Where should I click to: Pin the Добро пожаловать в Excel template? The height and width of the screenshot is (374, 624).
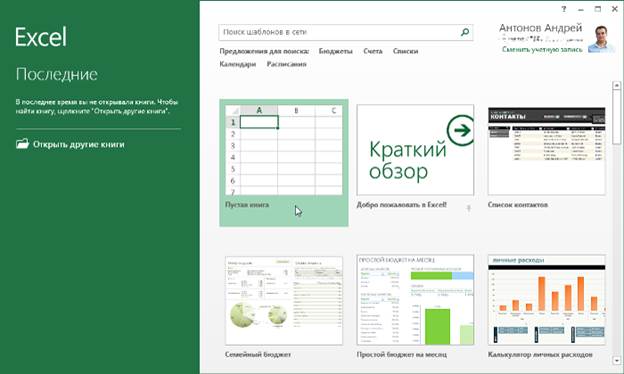468,208
